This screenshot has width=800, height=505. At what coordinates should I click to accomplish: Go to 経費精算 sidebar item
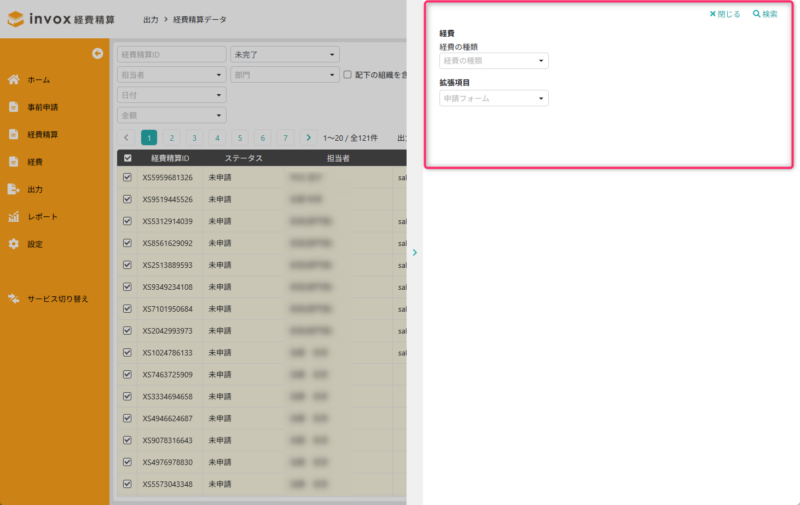tap(43, 135)
